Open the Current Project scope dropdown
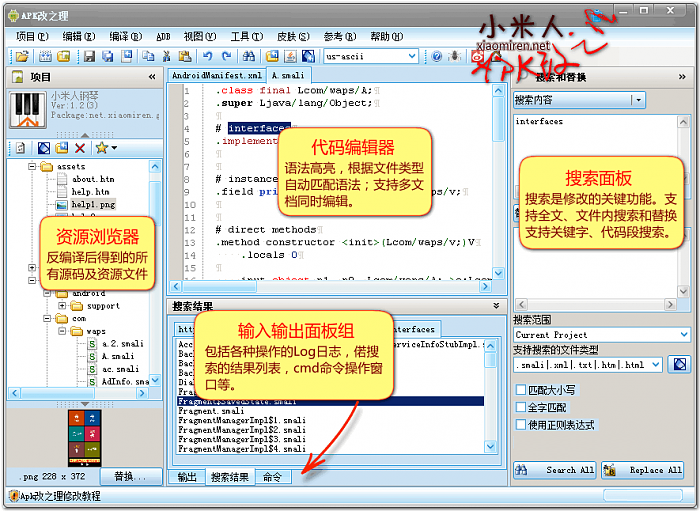The image size is (700, 511). pyautogui.click(x=684, y=334)
